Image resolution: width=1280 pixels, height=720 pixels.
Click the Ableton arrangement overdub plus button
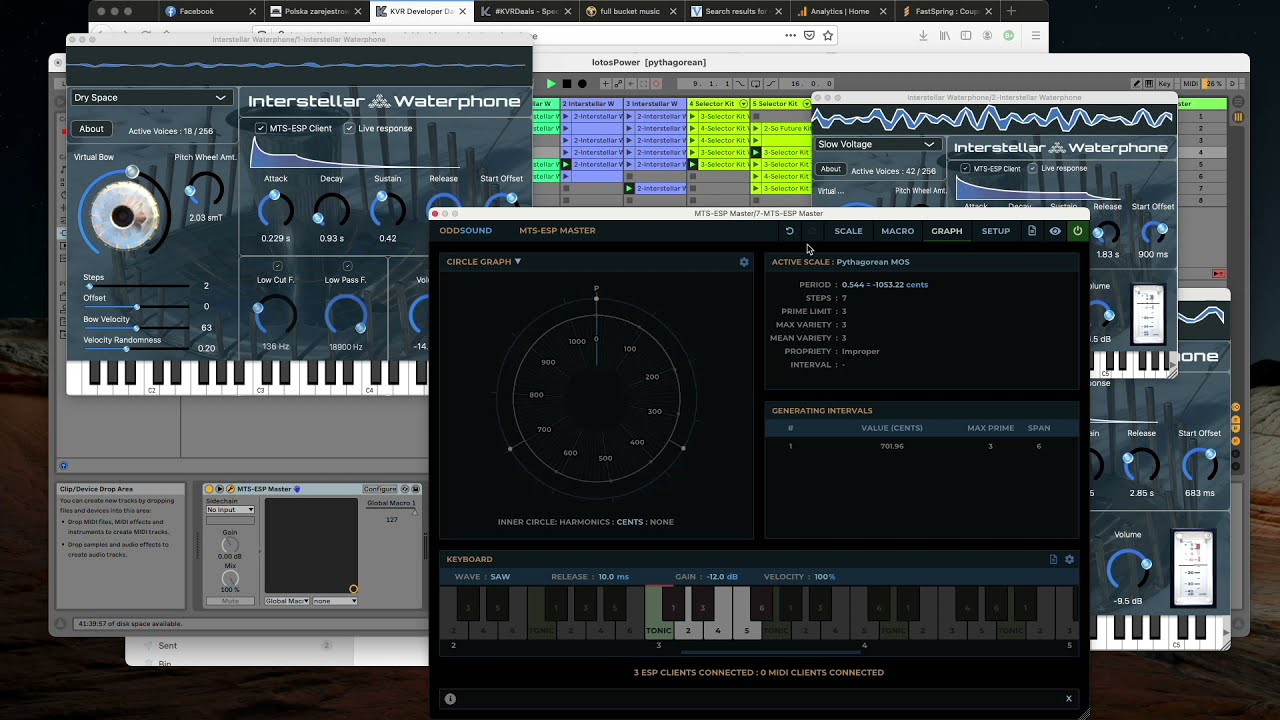coord(606,84)
